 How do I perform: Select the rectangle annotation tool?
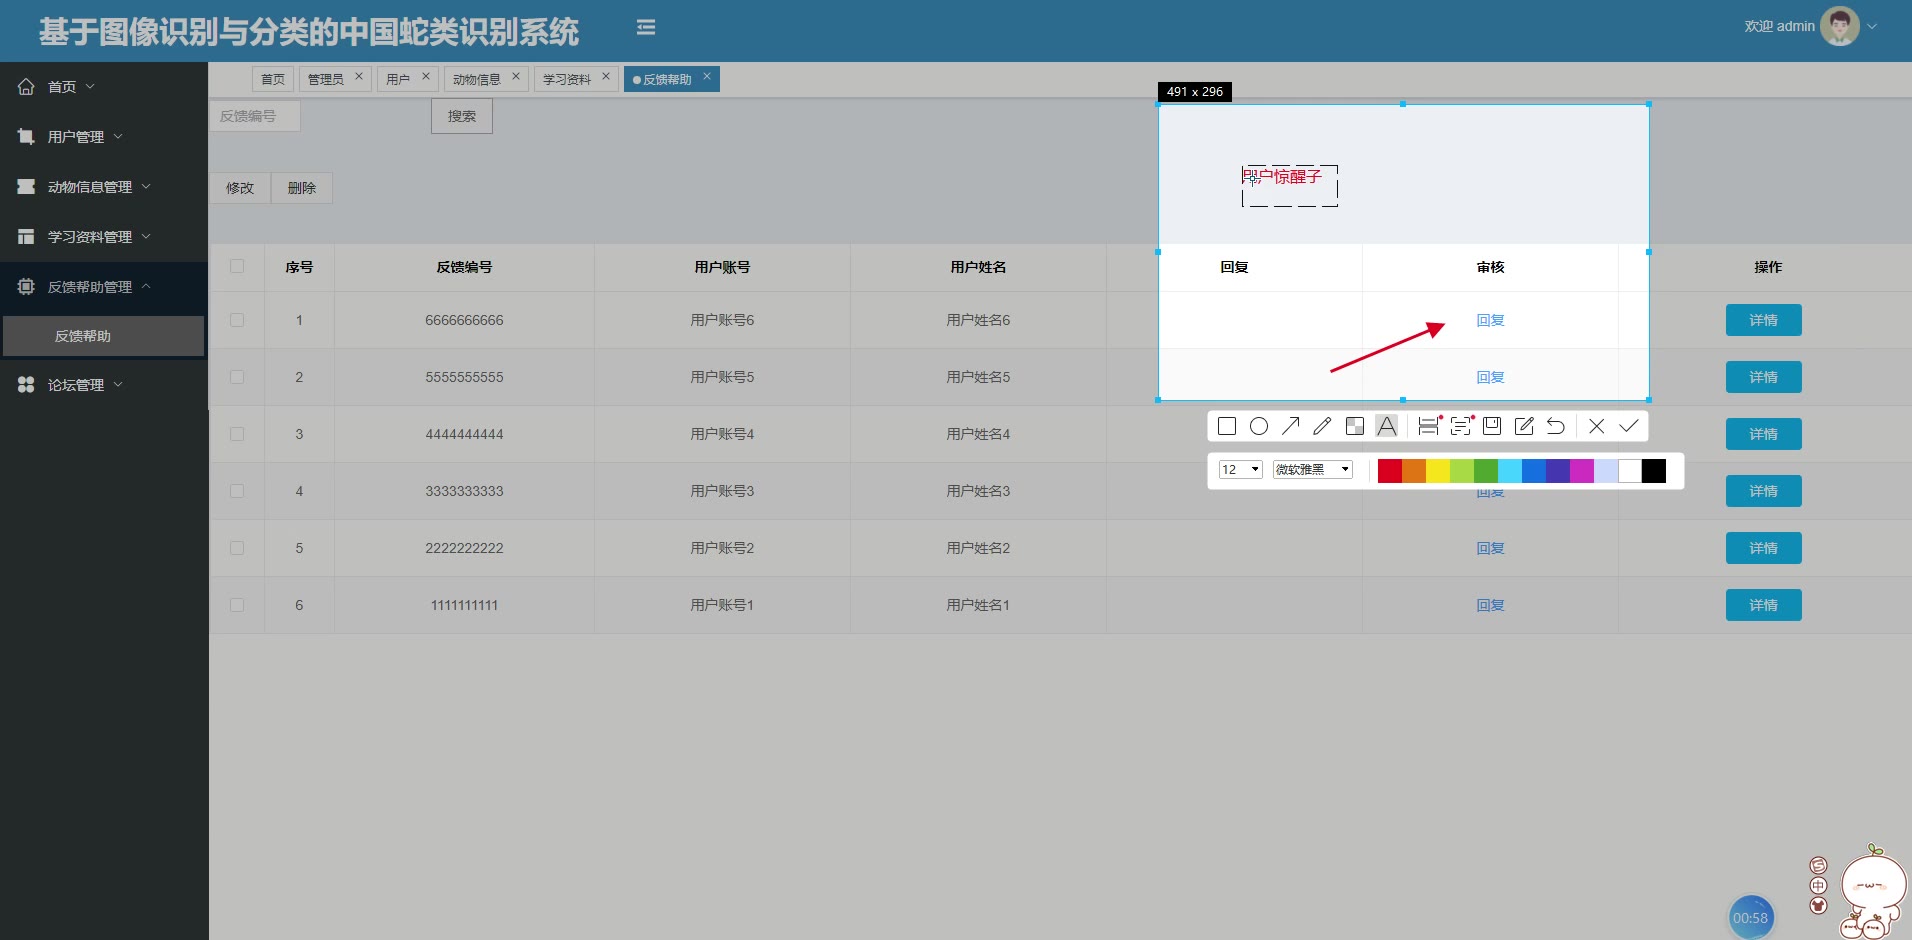pyautogui.click(x=1227, y=426)
